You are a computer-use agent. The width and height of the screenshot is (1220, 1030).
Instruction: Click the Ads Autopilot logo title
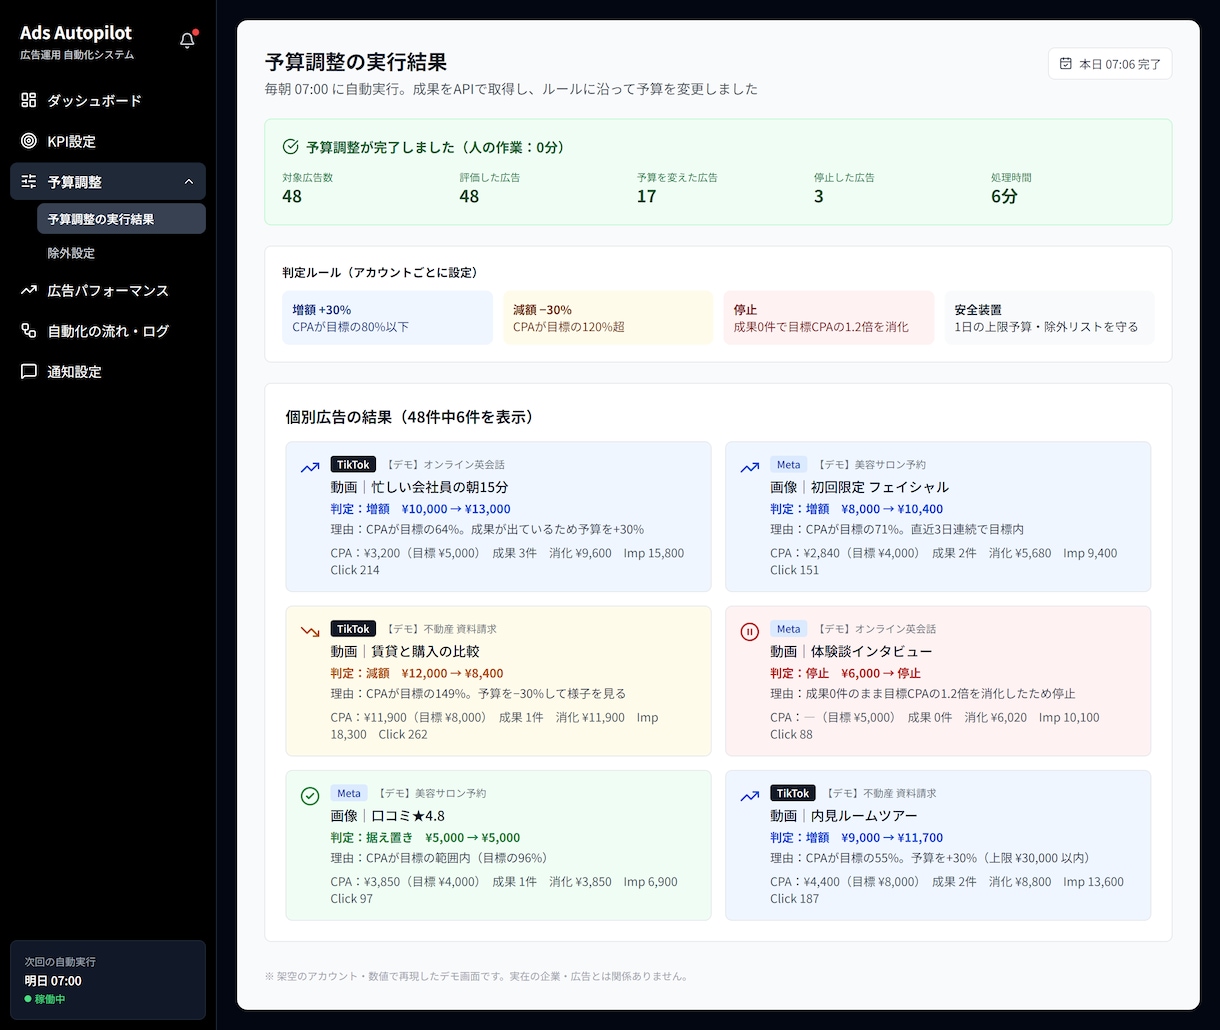tap(76, 33)
